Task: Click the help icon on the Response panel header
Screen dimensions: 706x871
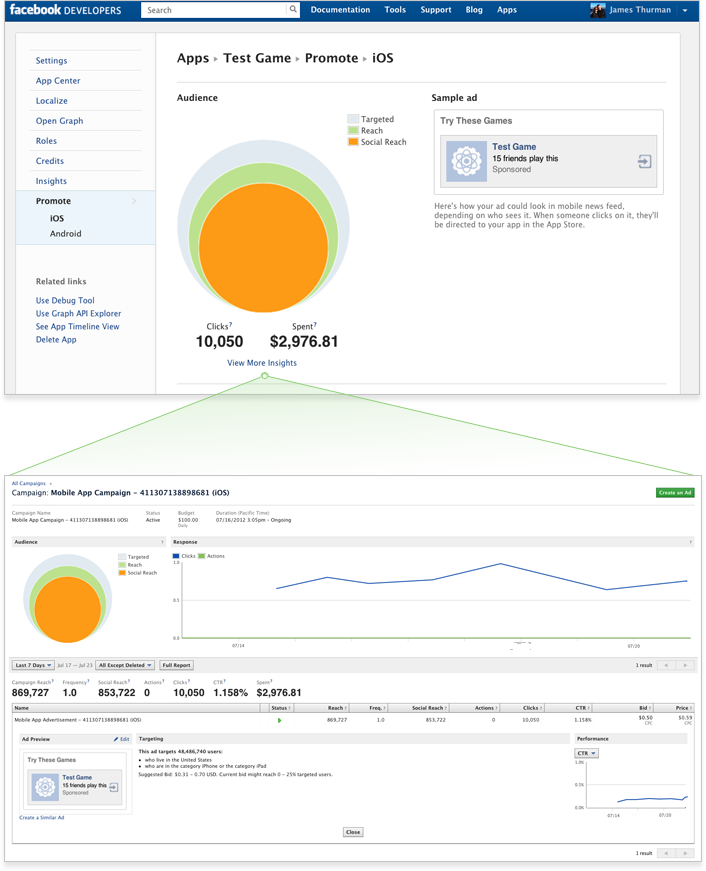Action: tap(690, 542)
